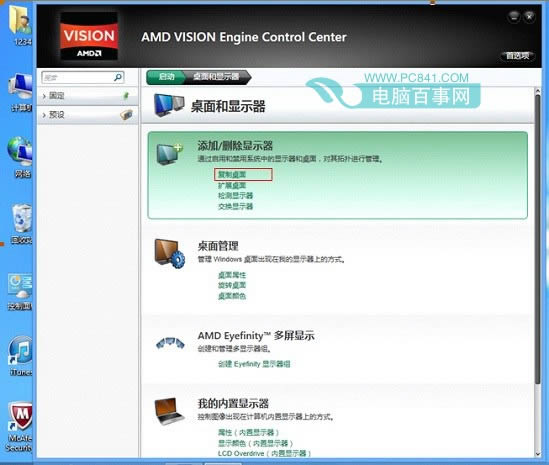The height and width of the screenshot is (465, 549).
Task: Click the search magnifier icon
Action: click(x=118, y=77)
